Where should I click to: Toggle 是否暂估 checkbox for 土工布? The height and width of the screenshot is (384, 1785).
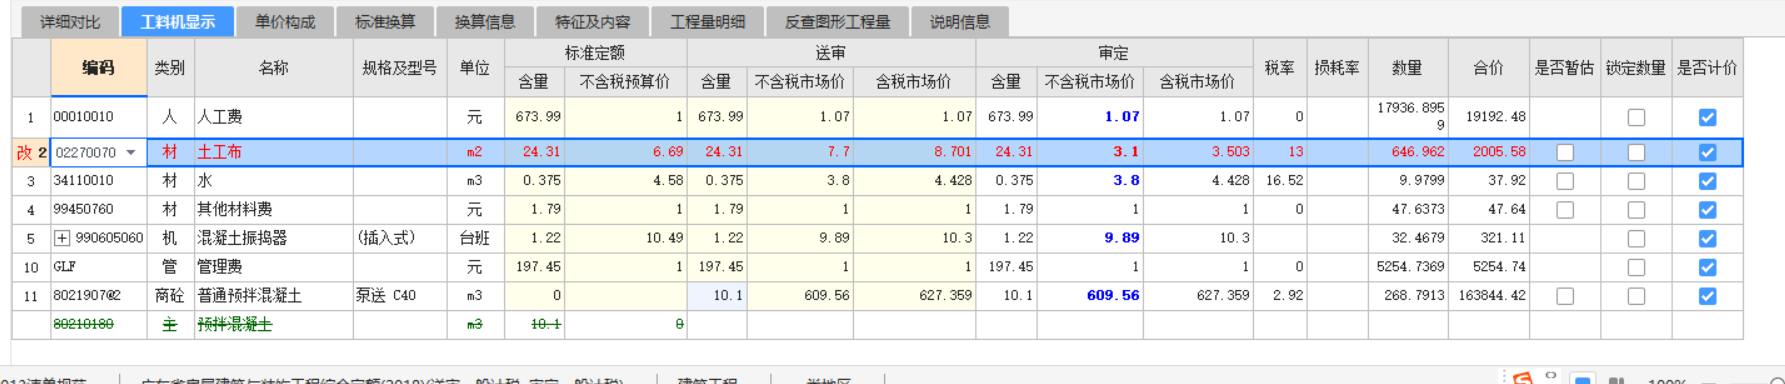(1565, 153)
